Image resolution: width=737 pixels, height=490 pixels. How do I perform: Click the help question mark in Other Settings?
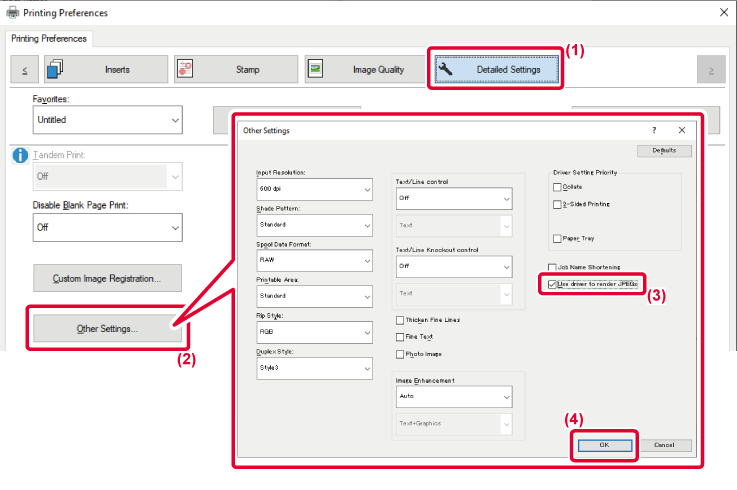tap(654, 130)
